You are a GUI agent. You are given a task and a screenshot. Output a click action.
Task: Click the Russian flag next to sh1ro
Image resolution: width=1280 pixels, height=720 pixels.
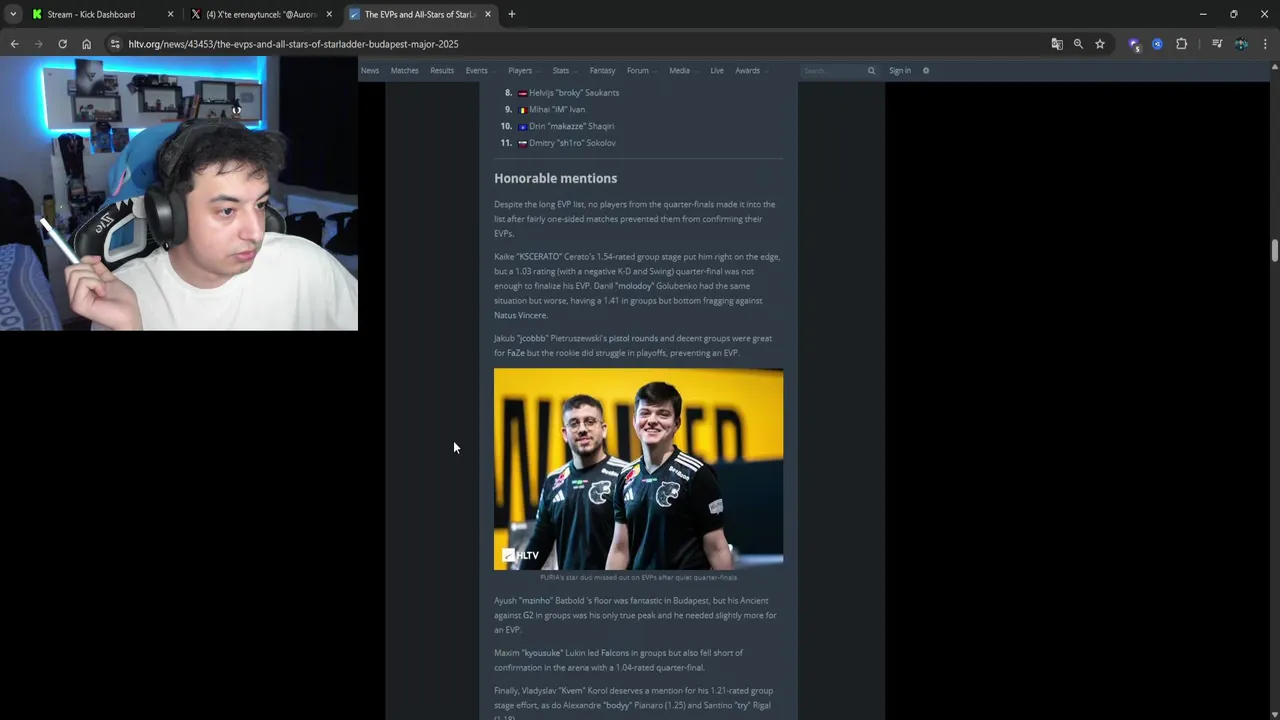click(x=522, y=143)
